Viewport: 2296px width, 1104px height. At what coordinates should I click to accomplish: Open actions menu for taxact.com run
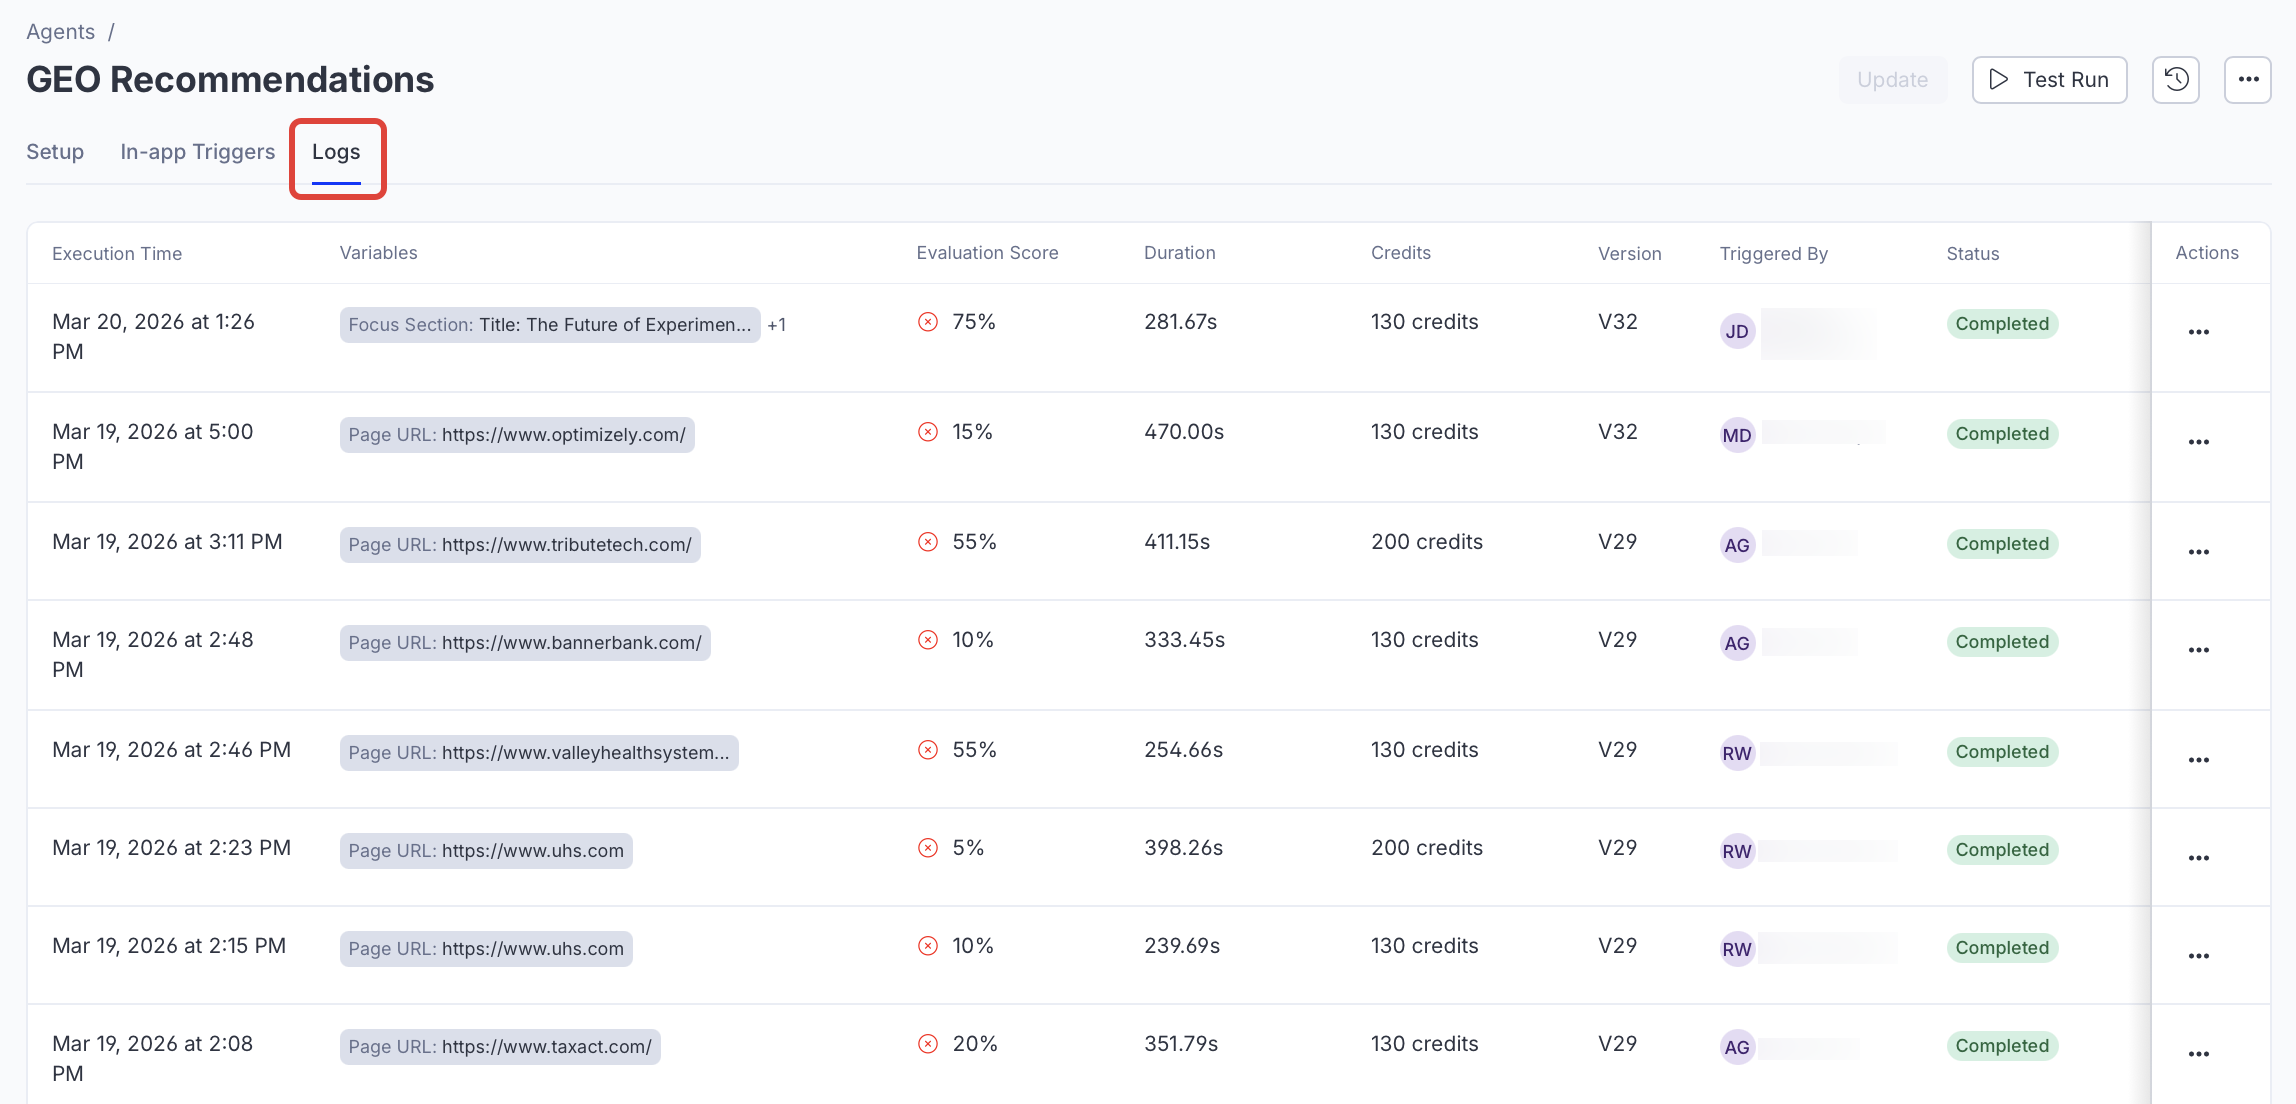click(x=2198, y=1054)
